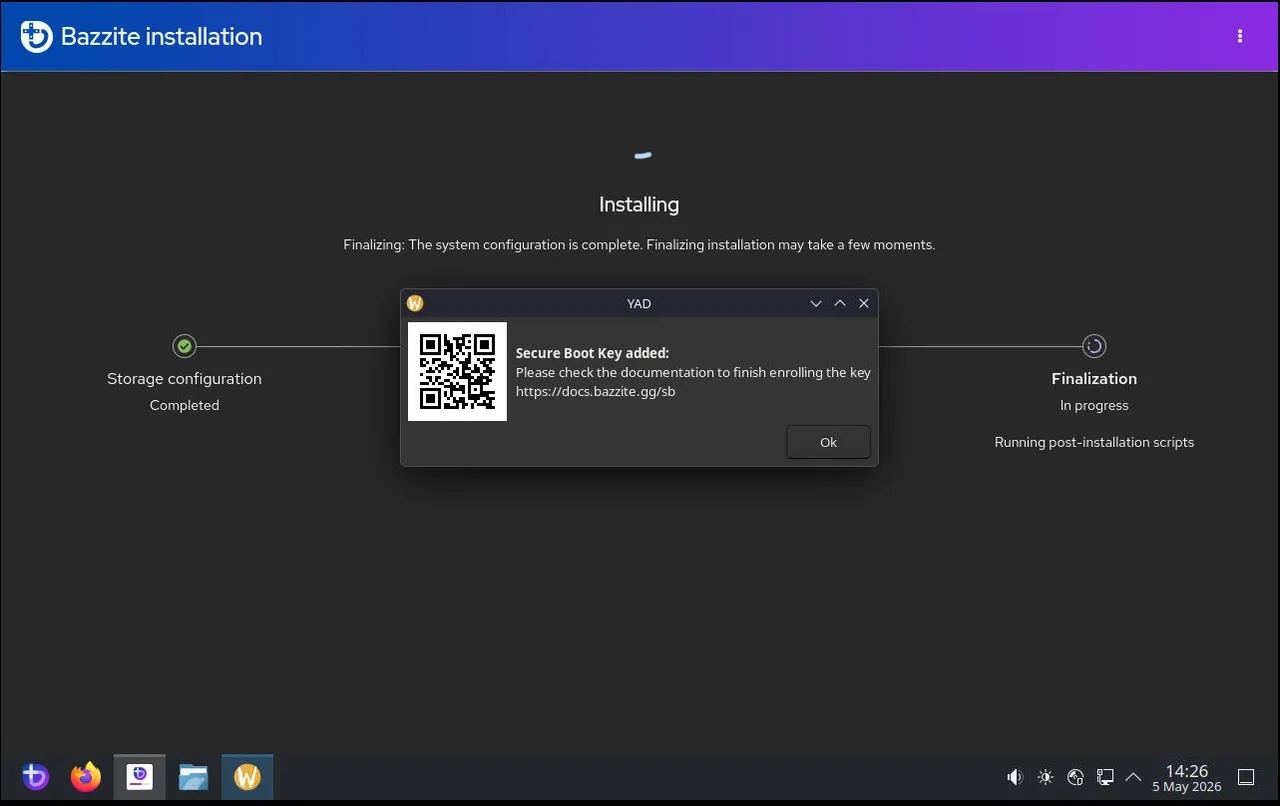Click the 'Installing' heading
The image size is (1280, 806).
tap(639, 205)
